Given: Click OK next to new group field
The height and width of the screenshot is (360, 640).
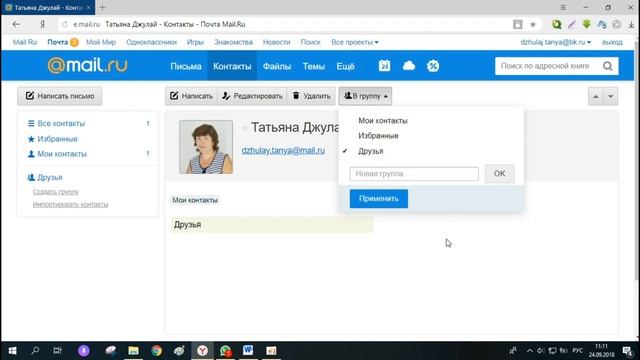Looking at the screenshot, I should click(x=500, y=173).
